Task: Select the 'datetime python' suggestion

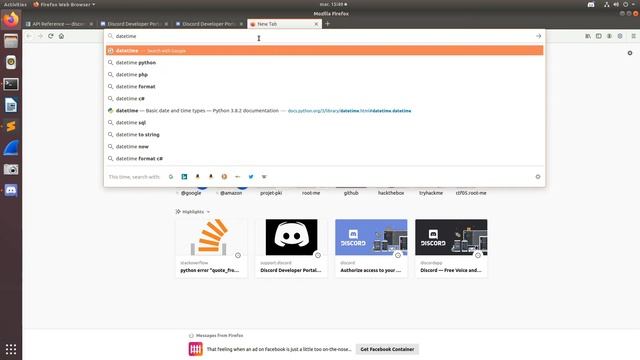Action: [324, 62]
